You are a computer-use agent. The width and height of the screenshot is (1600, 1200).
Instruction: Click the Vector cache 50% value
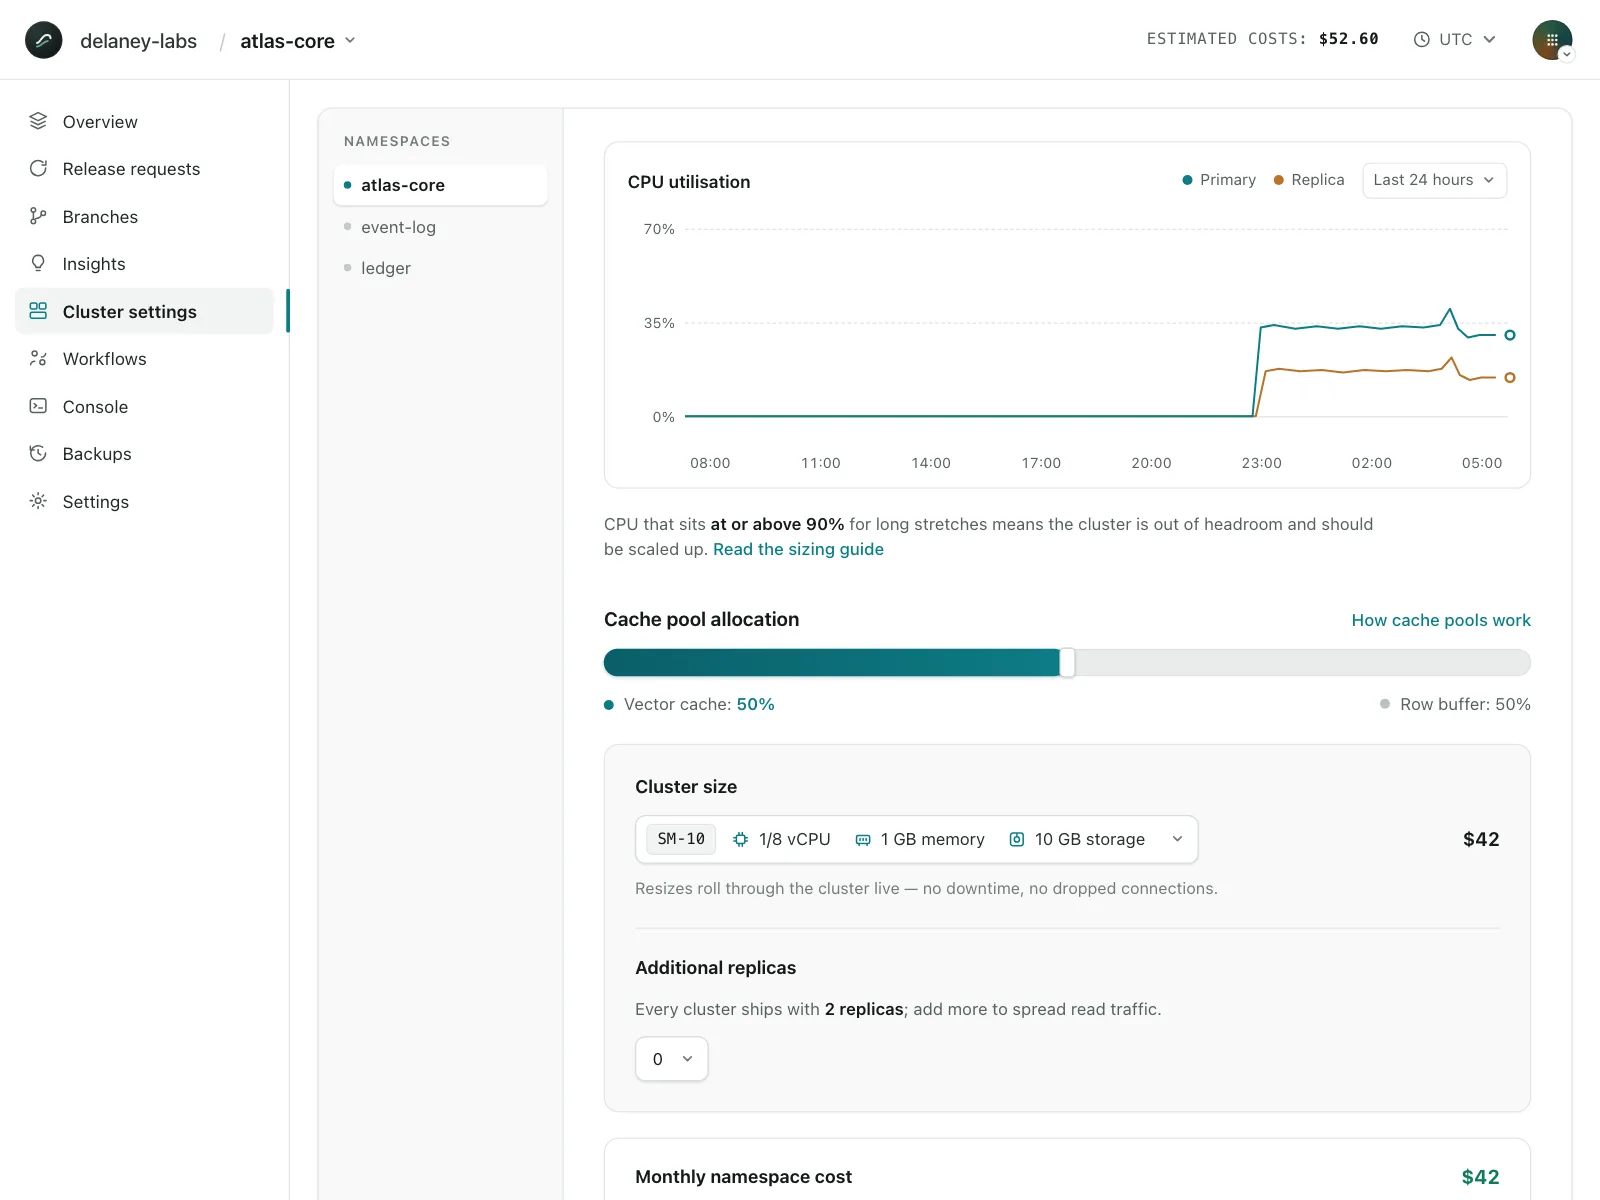pyautogui.click(x=756, y=704)
